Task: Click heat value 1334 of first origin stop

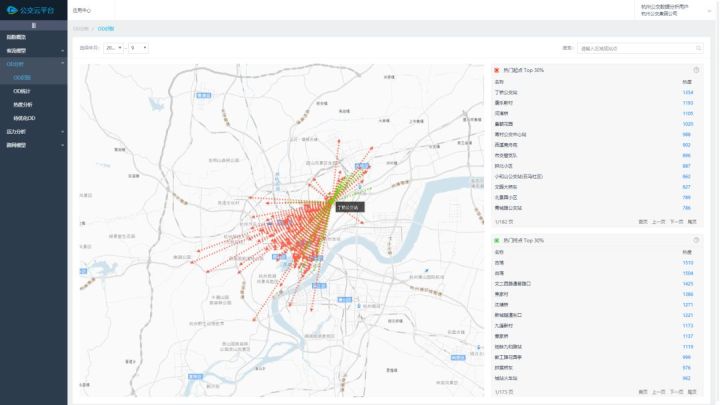Action: click(687, 92)
